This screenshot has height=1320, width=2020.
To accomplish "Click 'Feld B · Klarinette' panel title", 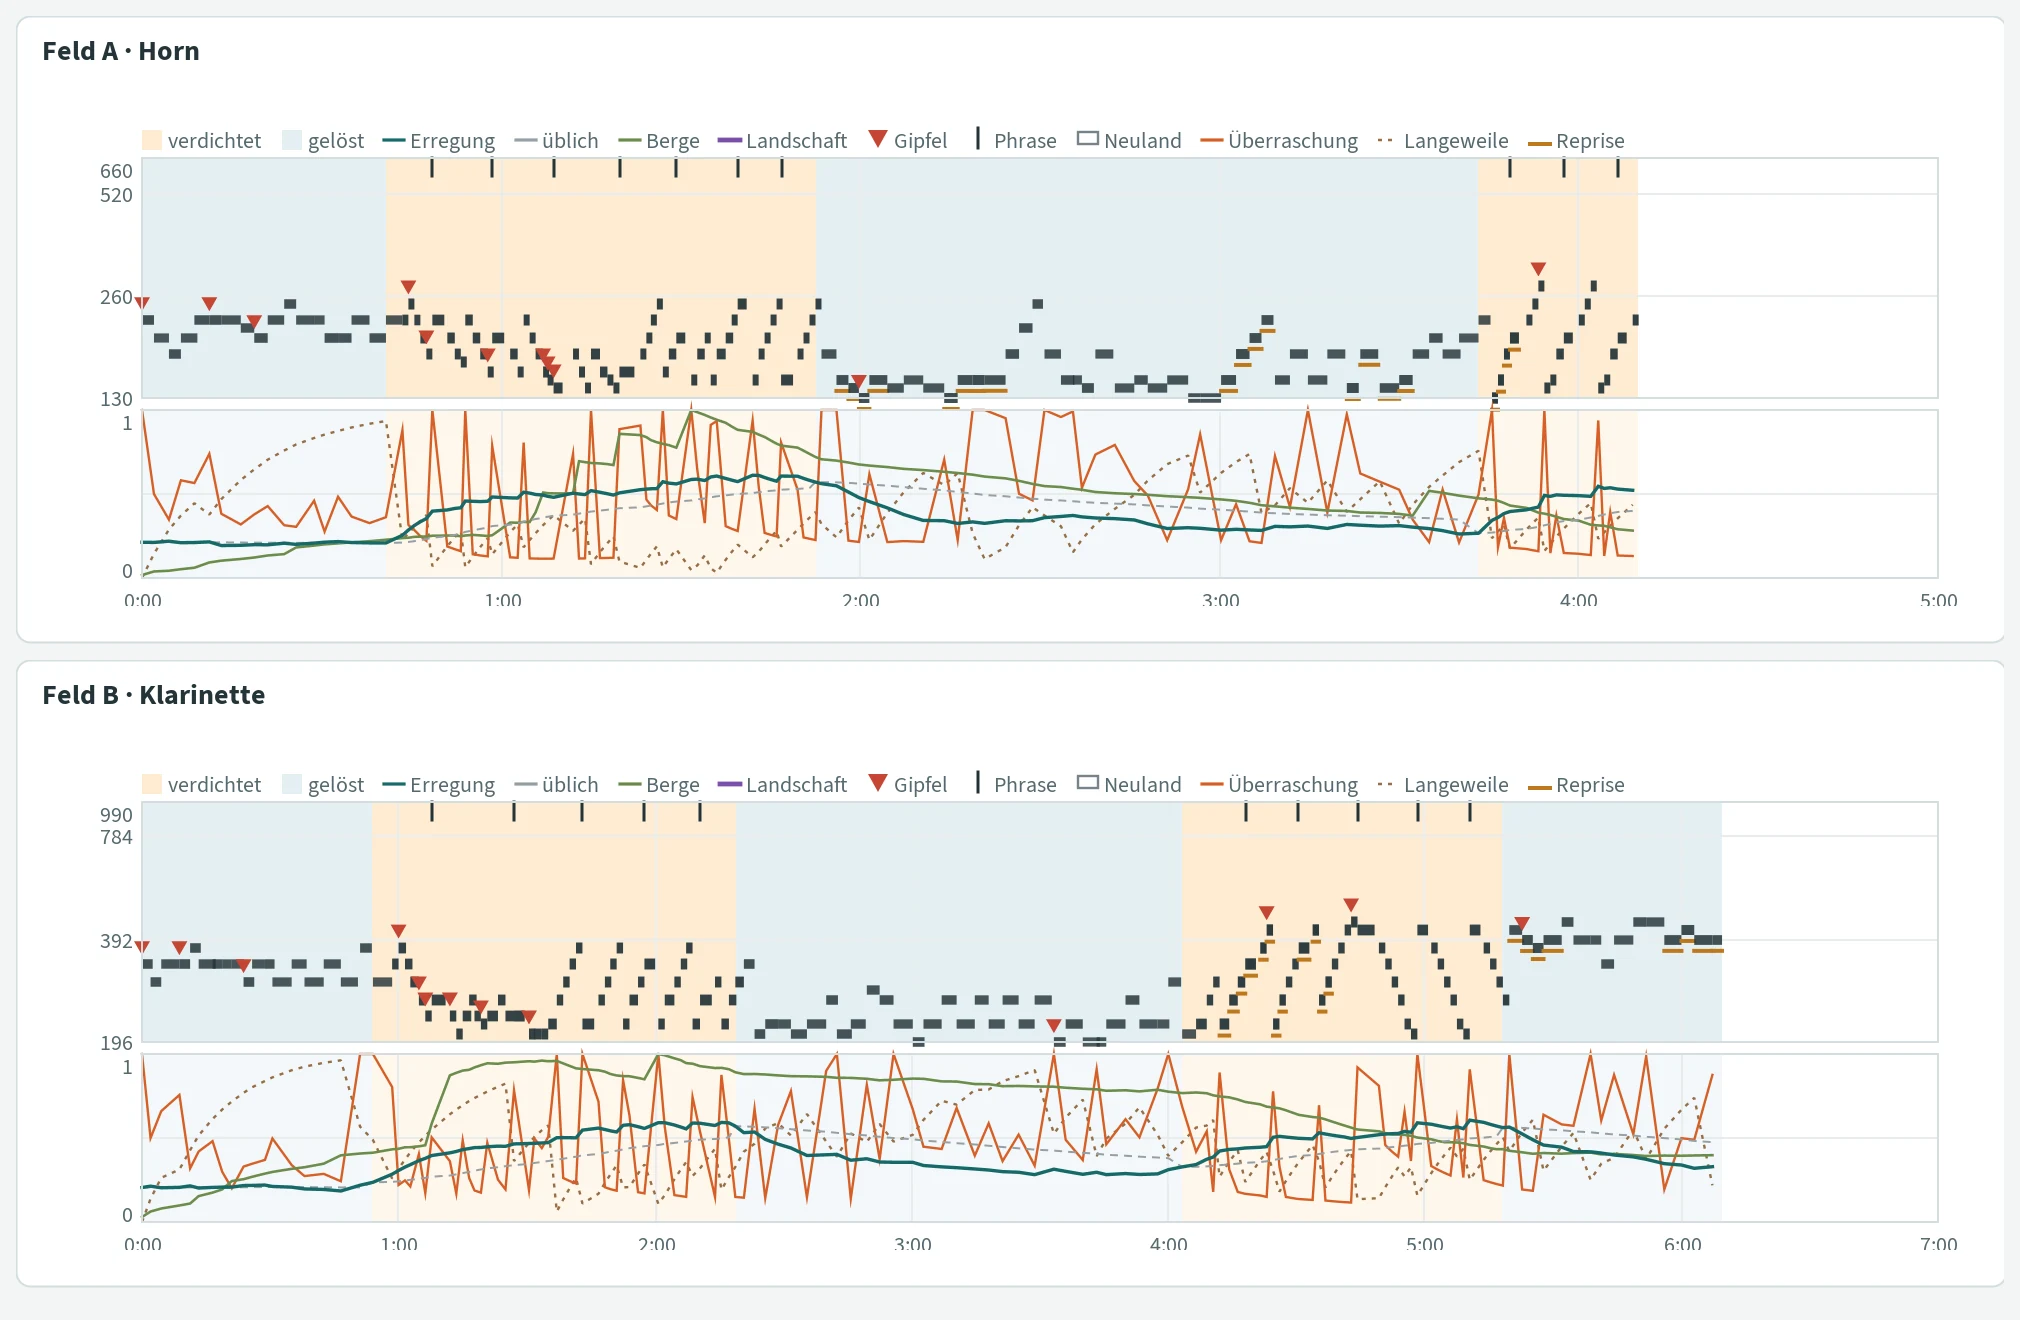I will coord(154,695).
